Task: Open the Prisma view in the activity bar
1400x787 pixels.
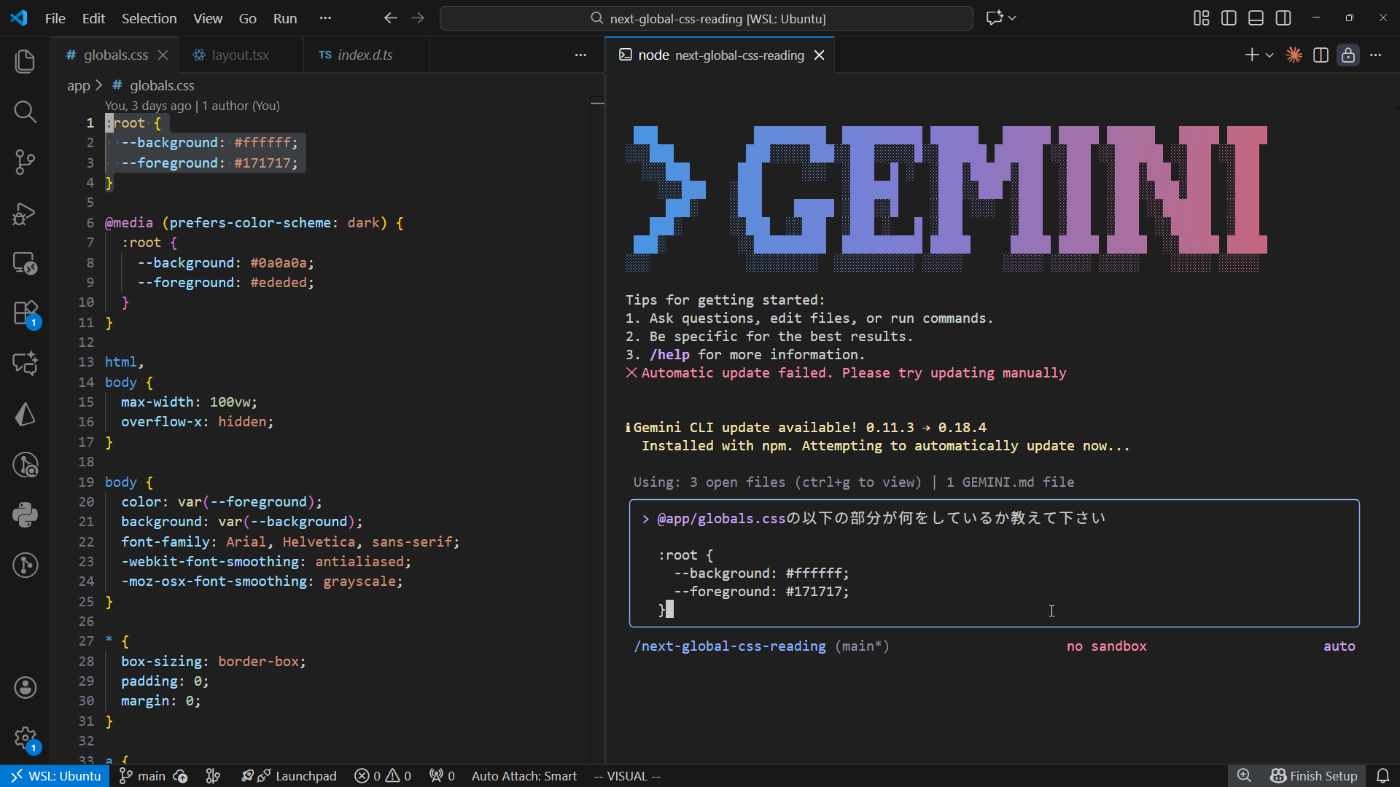Action: tap(25, 414)
